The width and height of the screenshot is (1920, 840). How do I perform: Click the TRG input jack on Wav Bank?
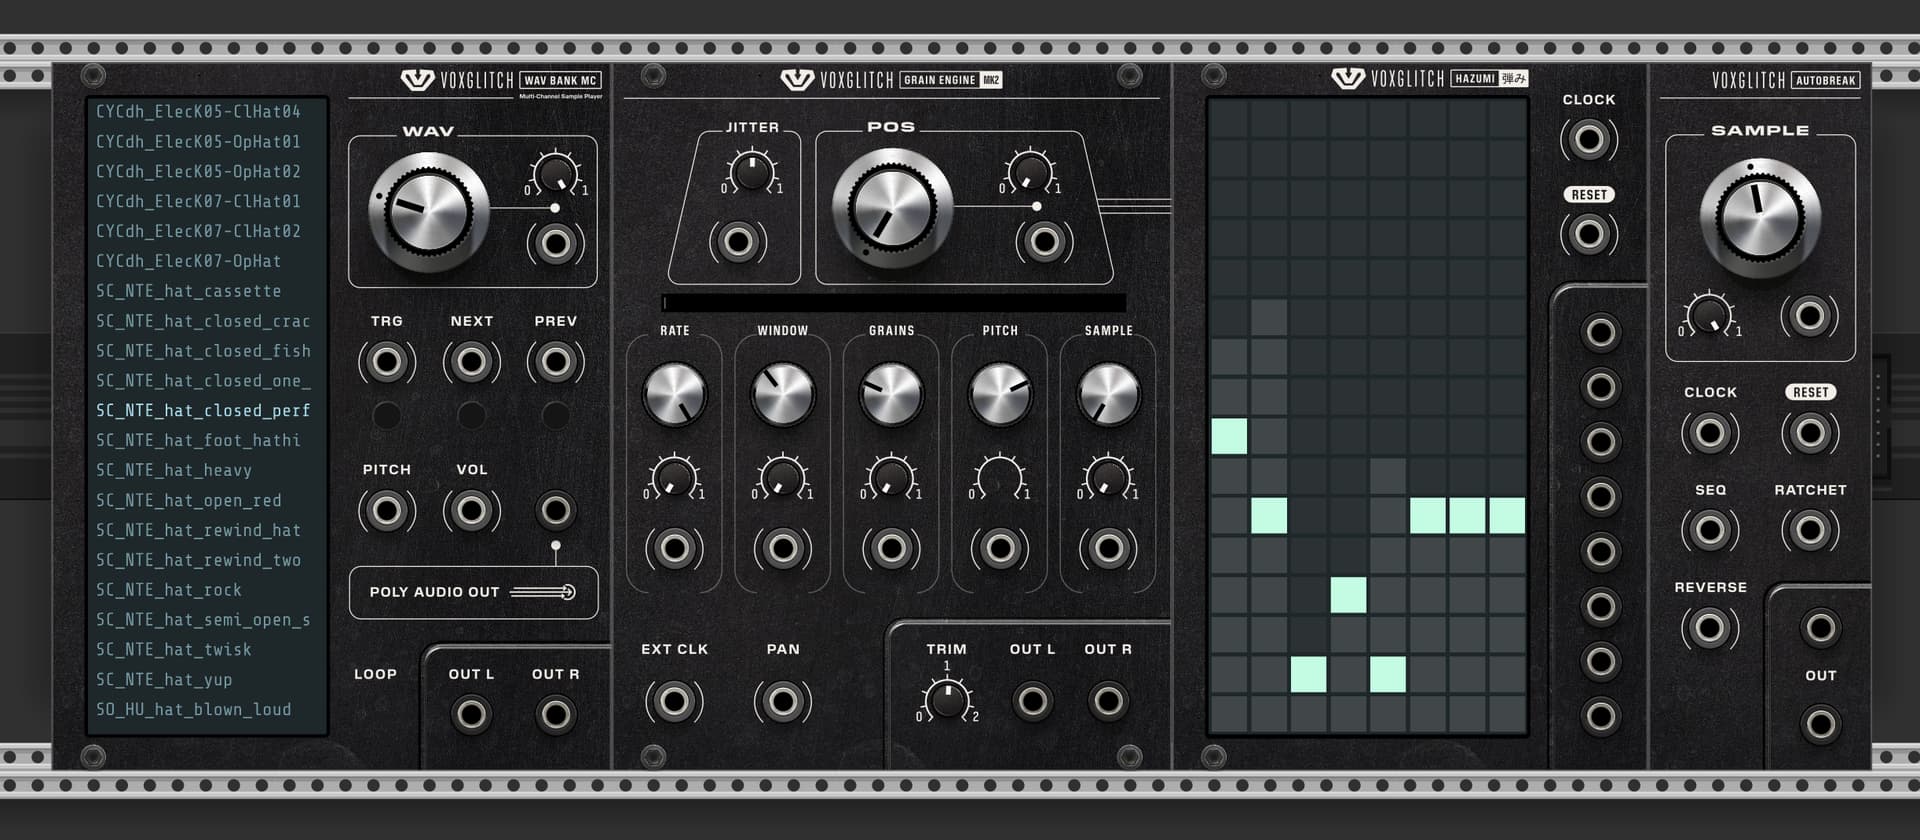(387, 362)
